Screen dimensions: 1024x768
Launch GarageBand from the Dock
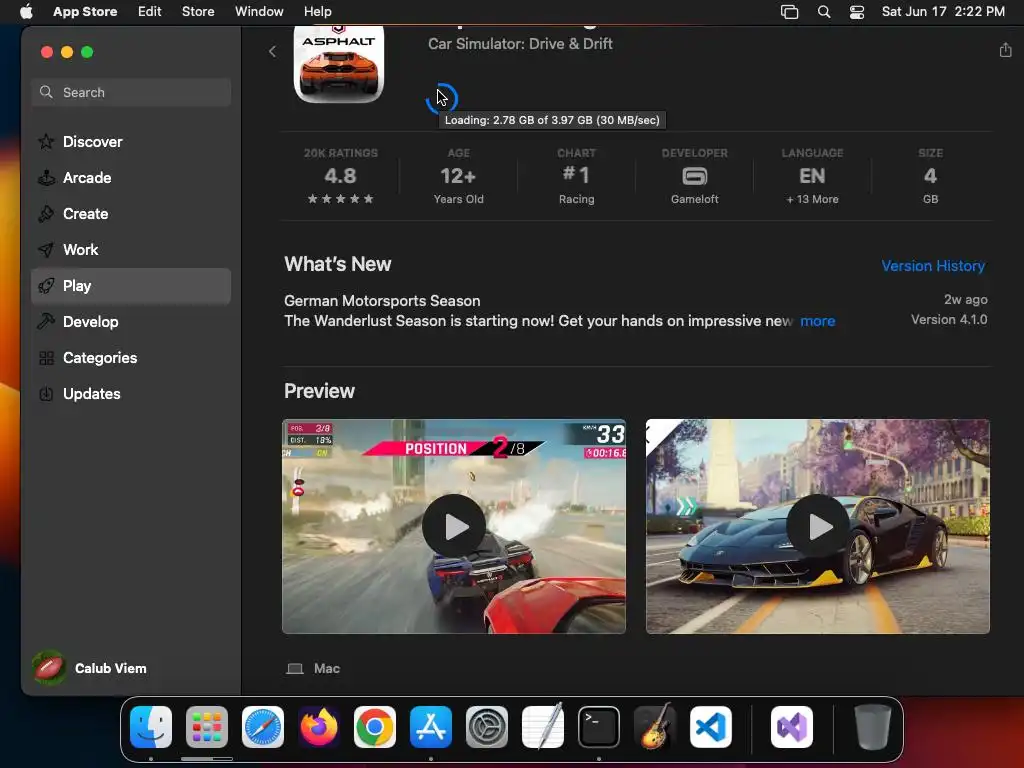(x=655, y=727)
